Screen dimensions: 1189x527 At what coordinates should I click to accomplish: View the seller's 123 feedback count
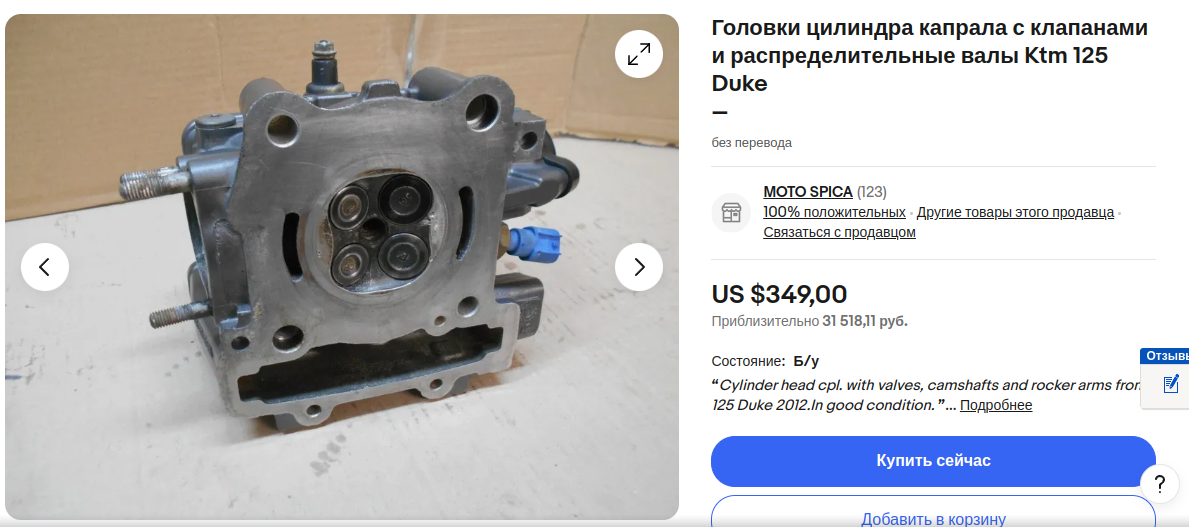(871, 192)
